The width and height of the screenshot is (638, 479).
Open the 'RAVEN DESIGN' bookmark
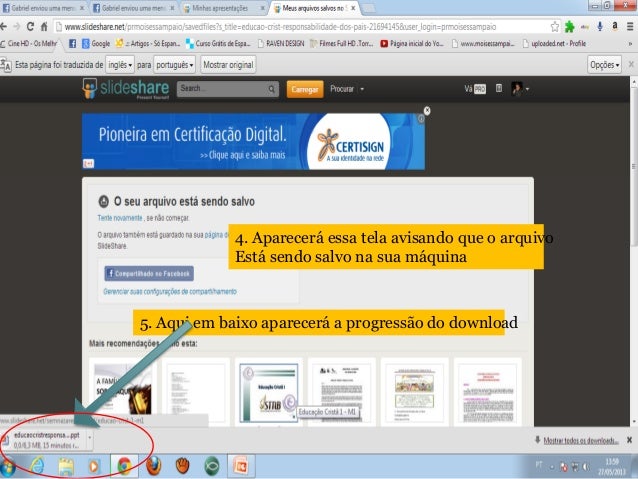pos(281,43)
